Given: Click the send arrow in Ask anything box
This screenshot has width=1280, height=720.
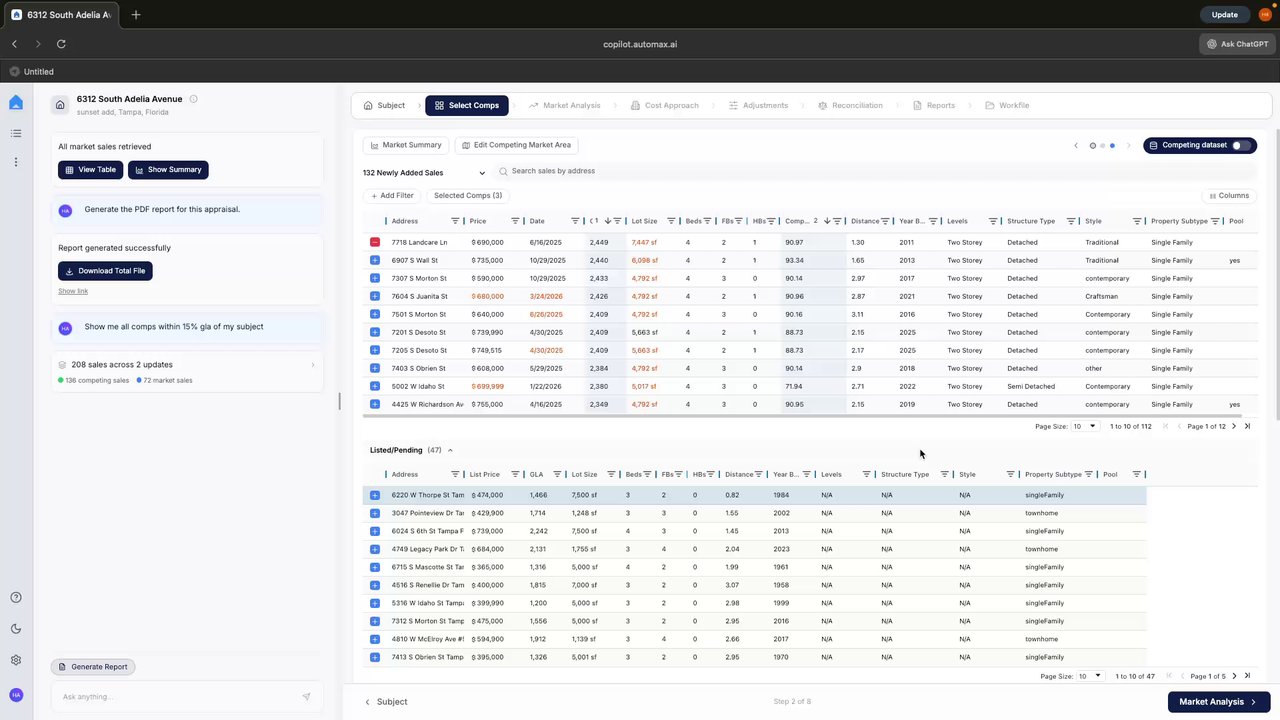Looking at the screenshot, I should click(x=306, y=697).
